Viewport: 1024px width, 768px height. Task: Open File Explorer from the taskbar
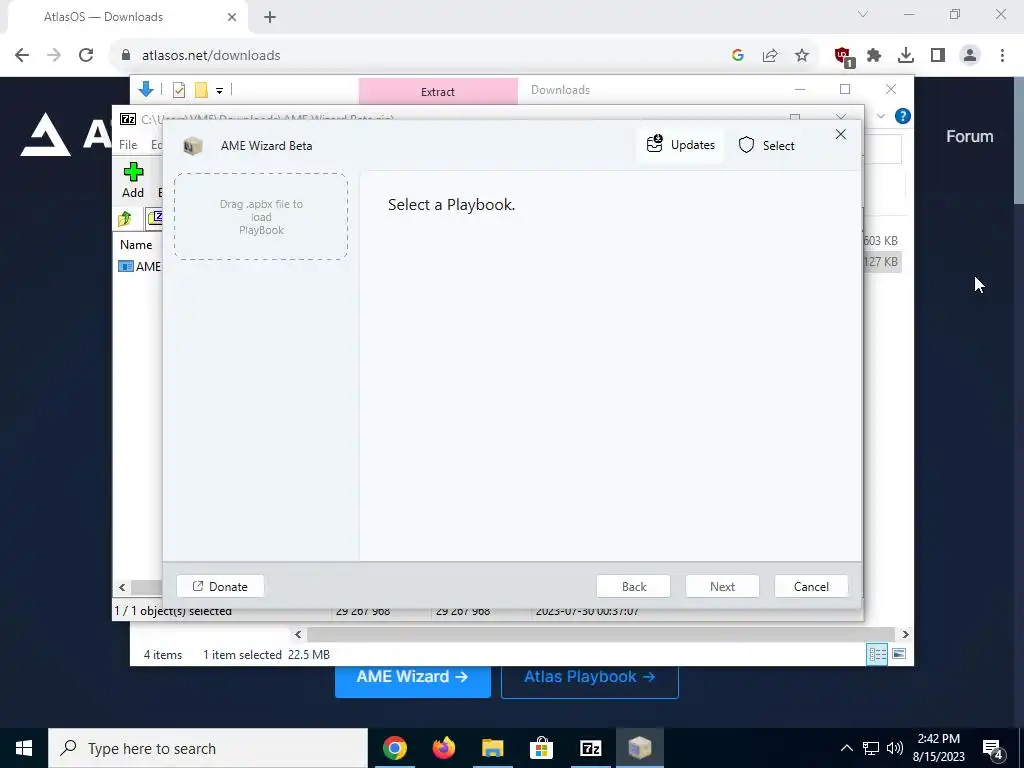point(492,748)
